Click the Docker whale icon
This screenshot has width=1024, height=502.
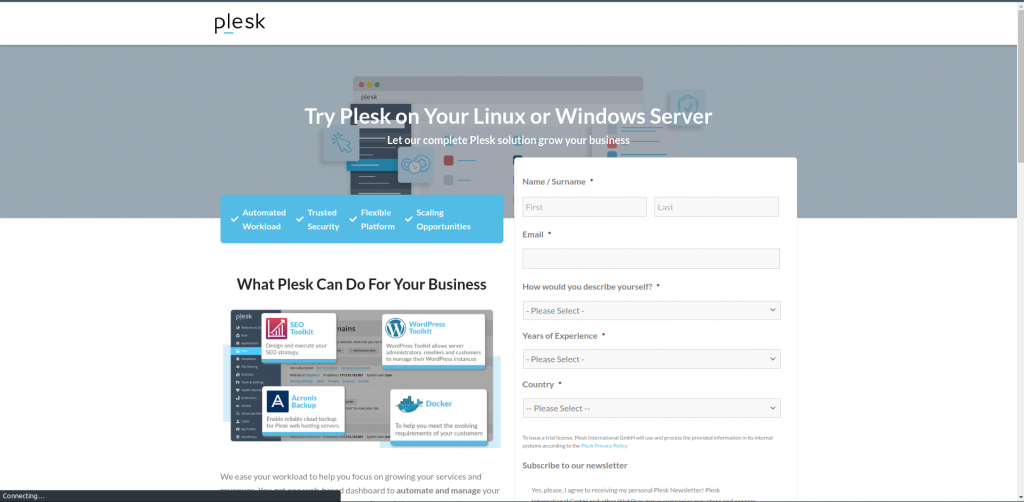tap(410, 404)
